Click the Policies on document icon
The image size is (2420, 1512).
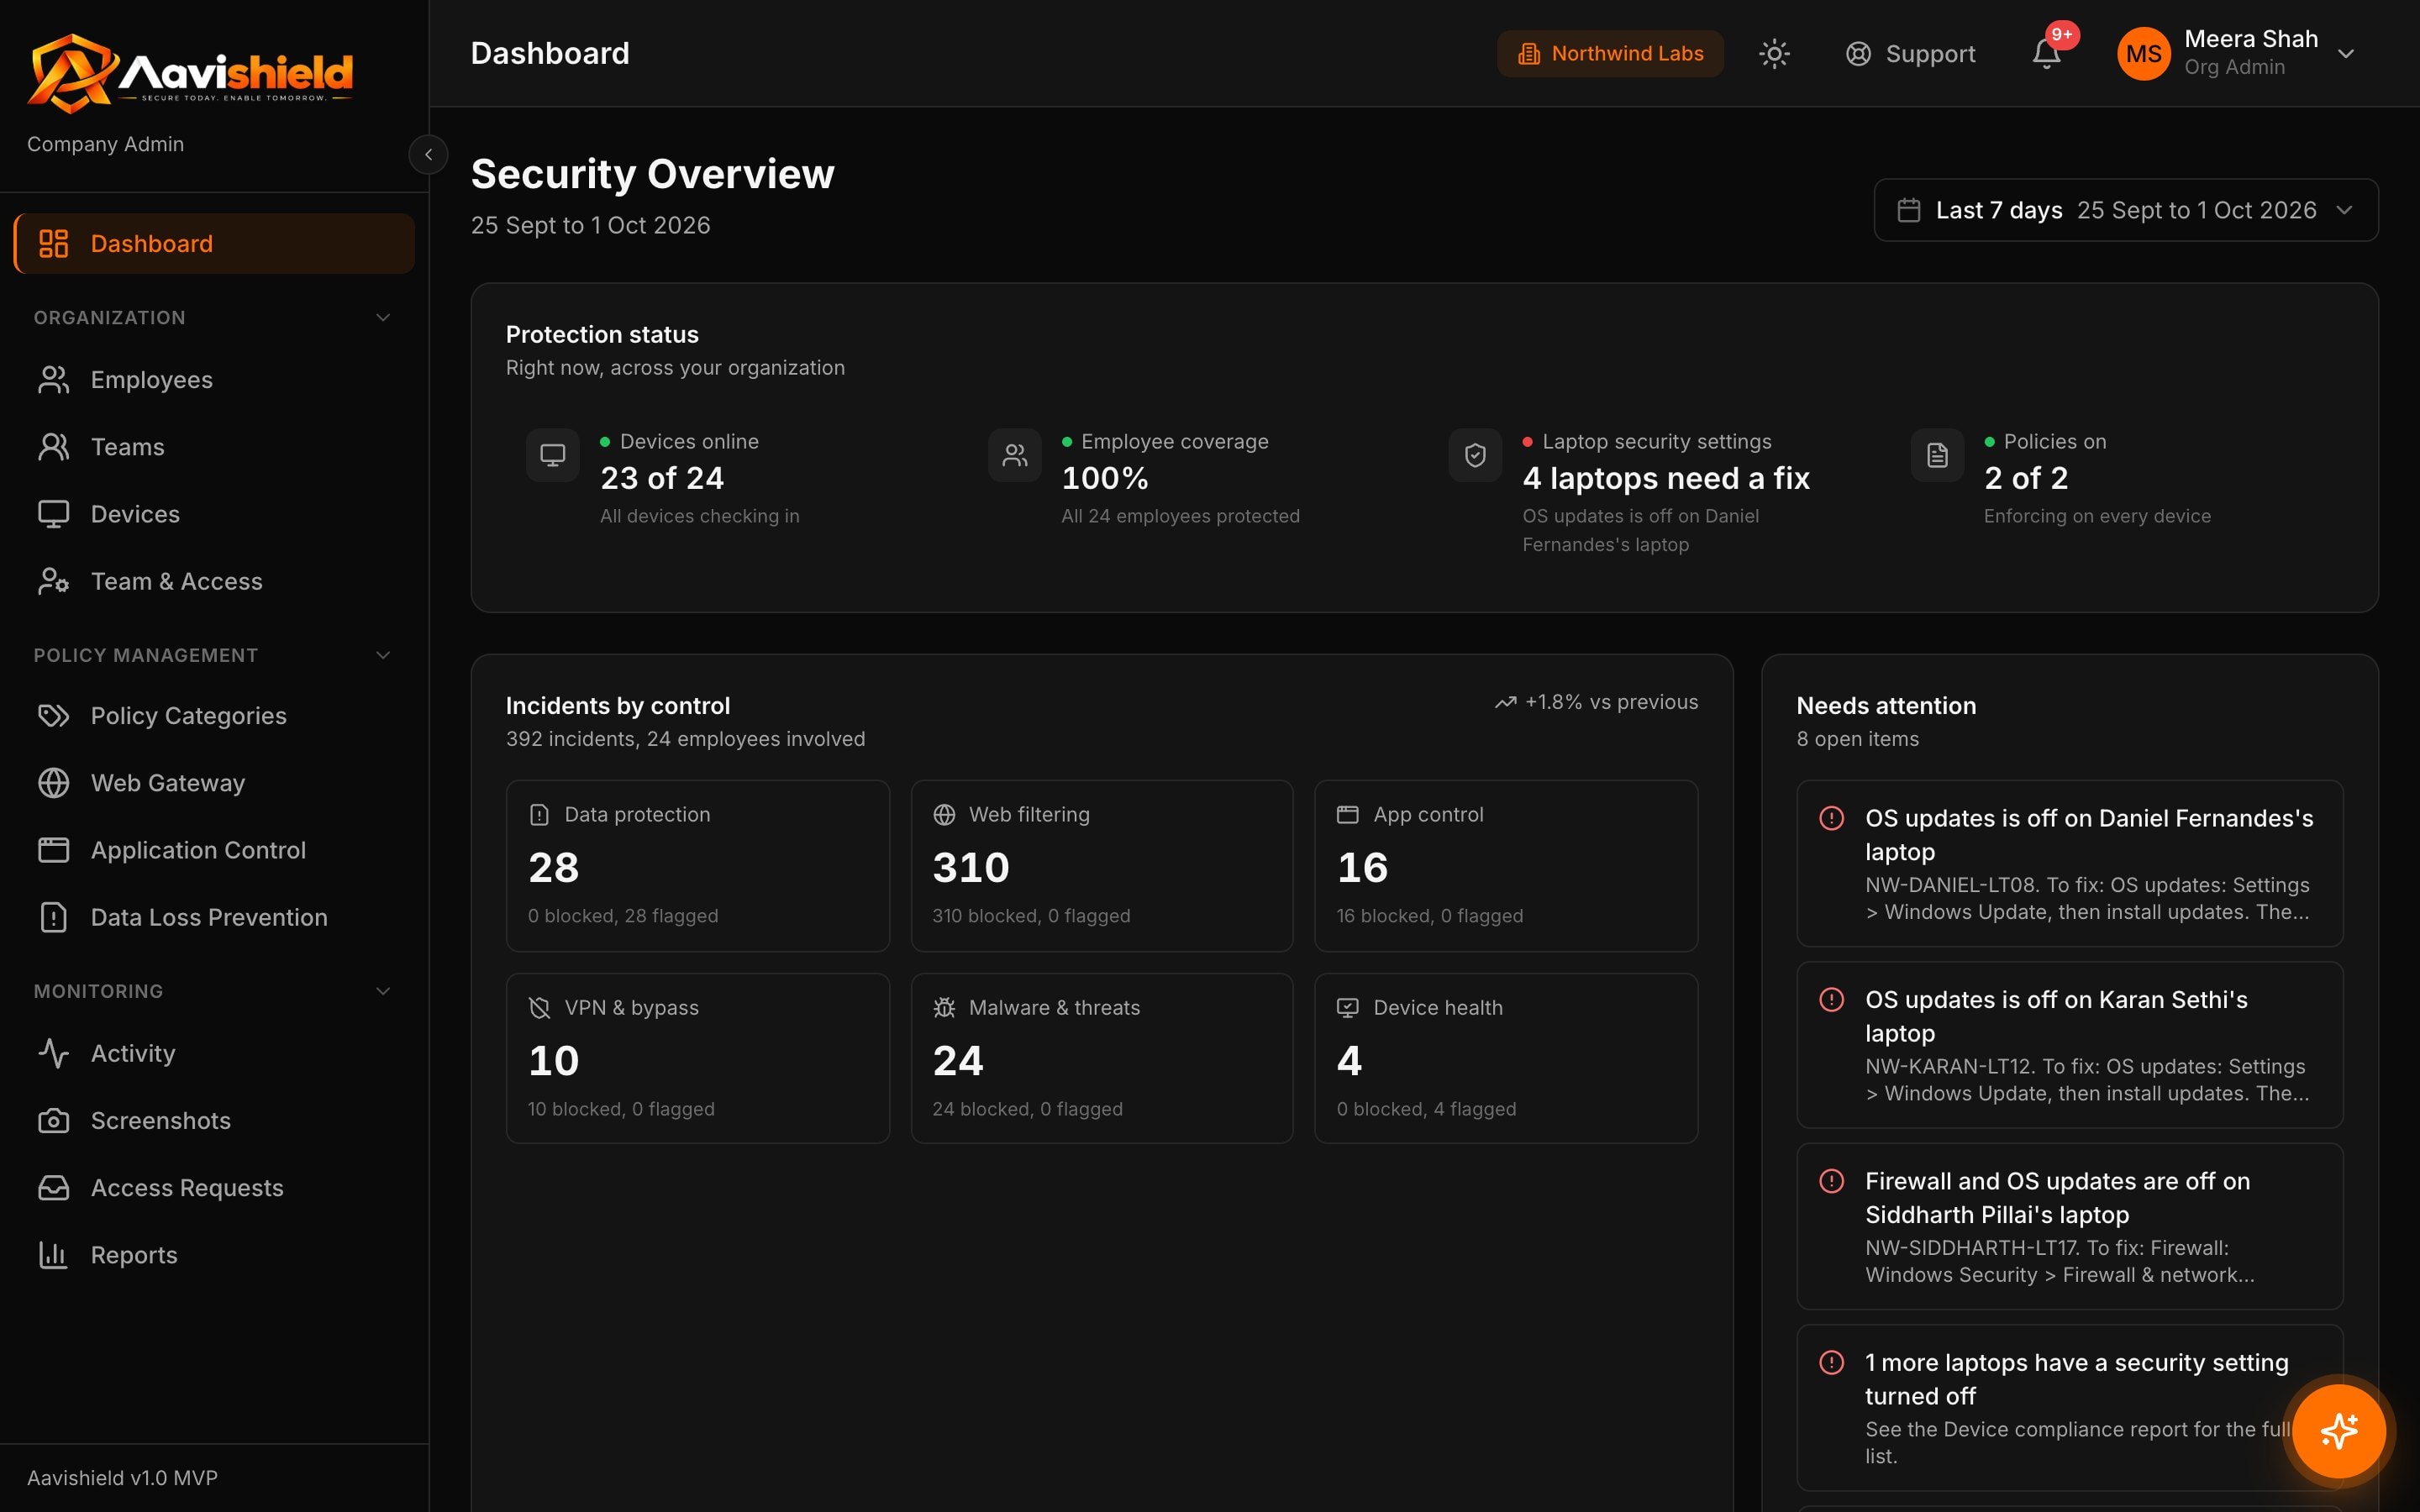(x=1937, y=456)
